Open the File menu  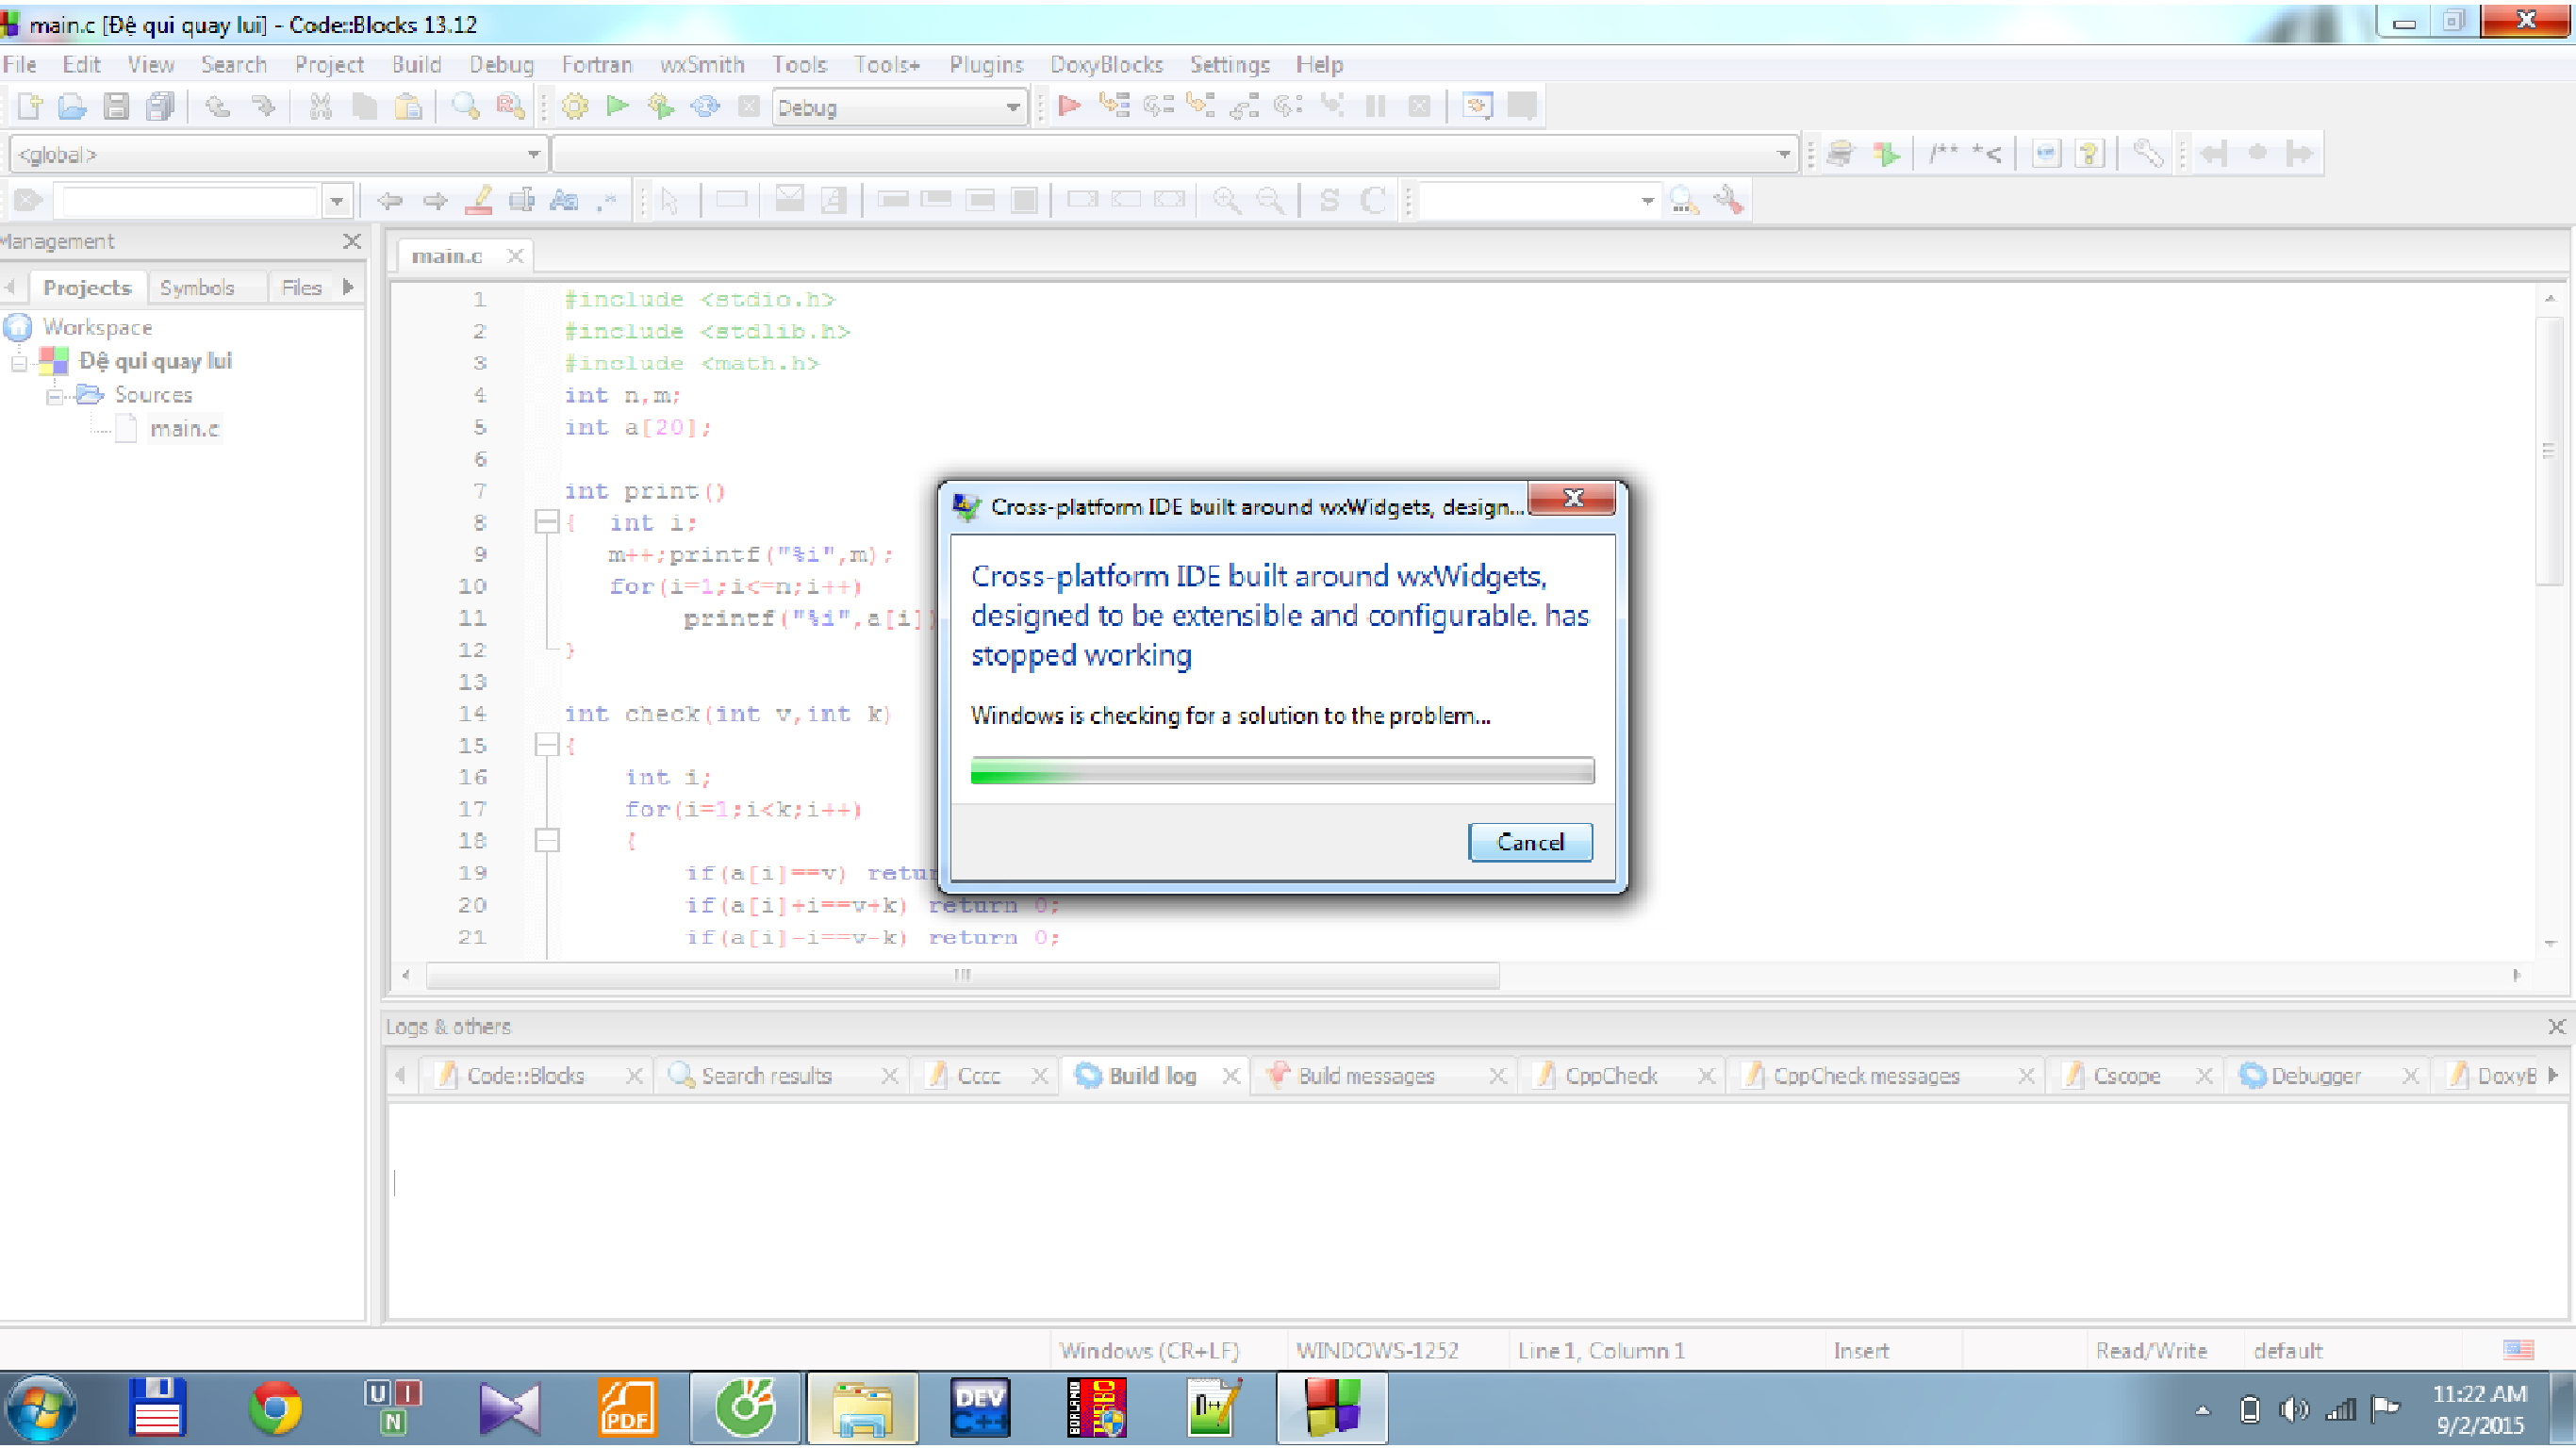pyautogui.click(x=20, y=65)
